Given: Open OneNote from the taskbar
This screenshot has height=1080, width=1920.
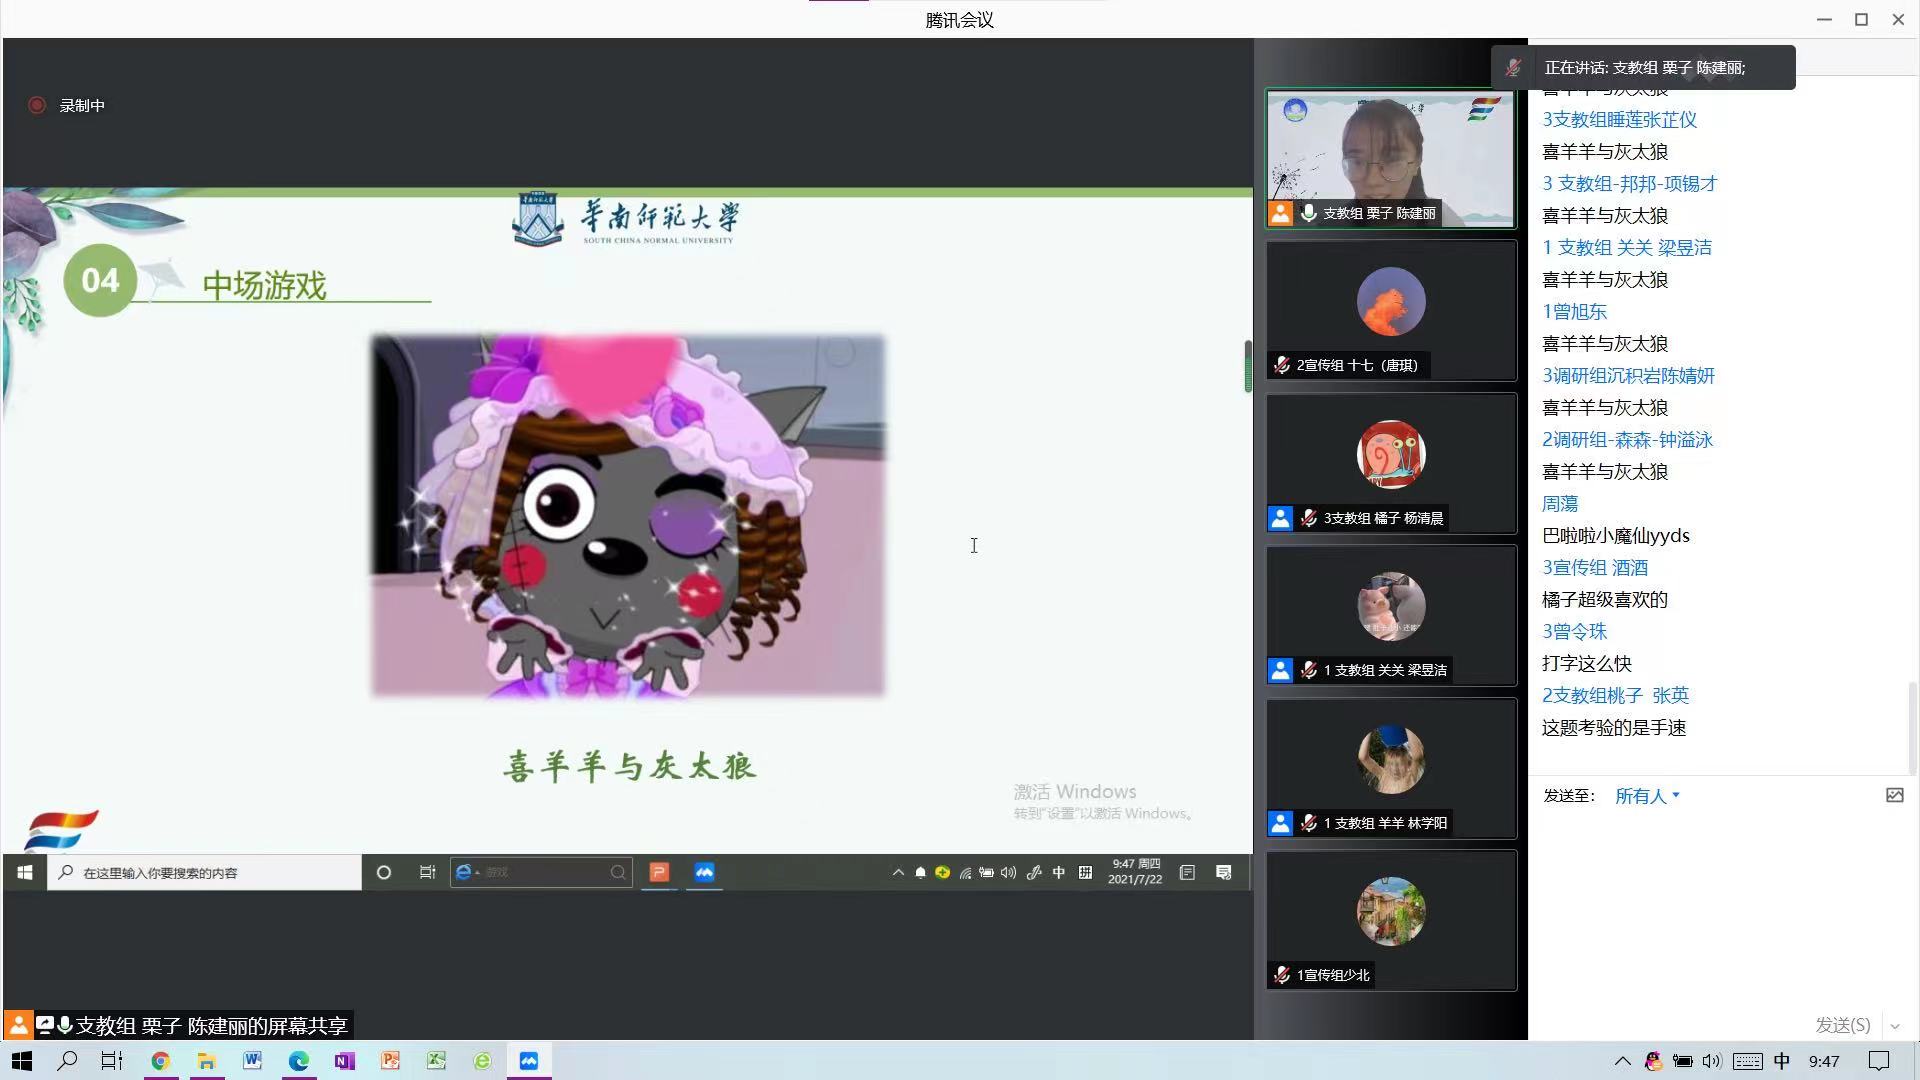Looking at the screenshot, I should click(344, 1061).
